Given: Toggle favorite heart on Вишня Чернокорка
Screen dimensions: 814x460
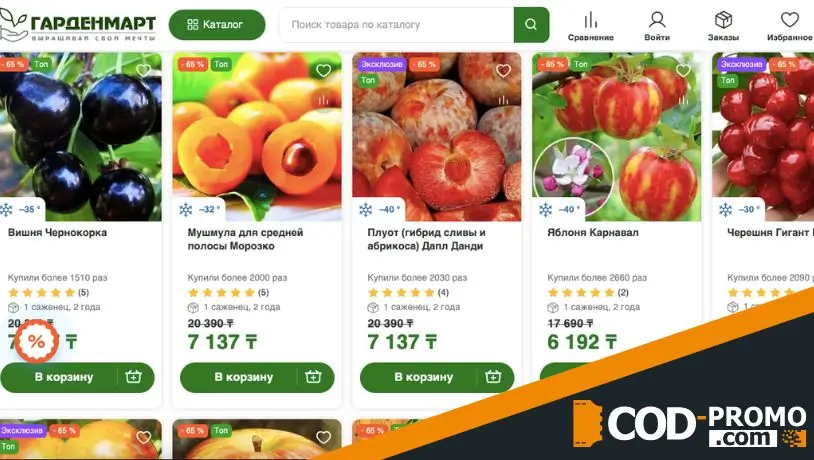Looking at the screenshot, I should [x=143, y=70].
